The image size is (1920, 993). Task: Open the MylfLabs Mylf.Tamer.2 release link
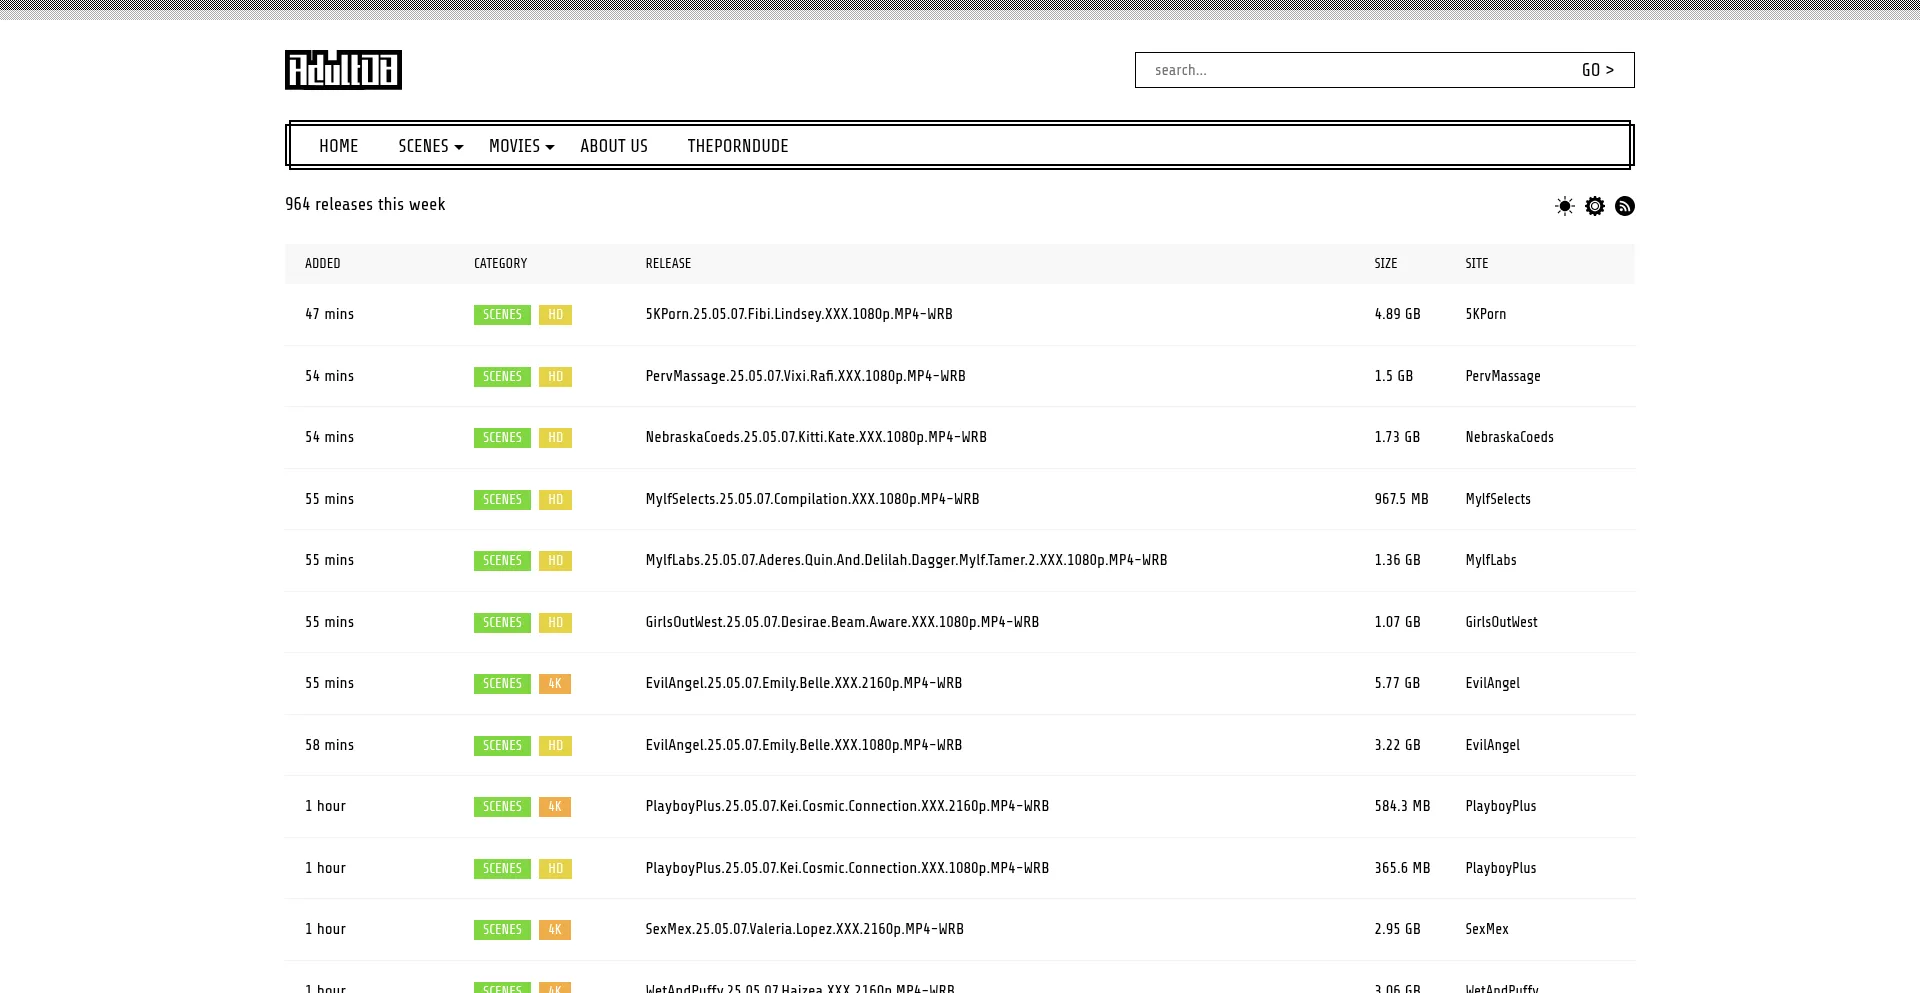tap(906, 560)
